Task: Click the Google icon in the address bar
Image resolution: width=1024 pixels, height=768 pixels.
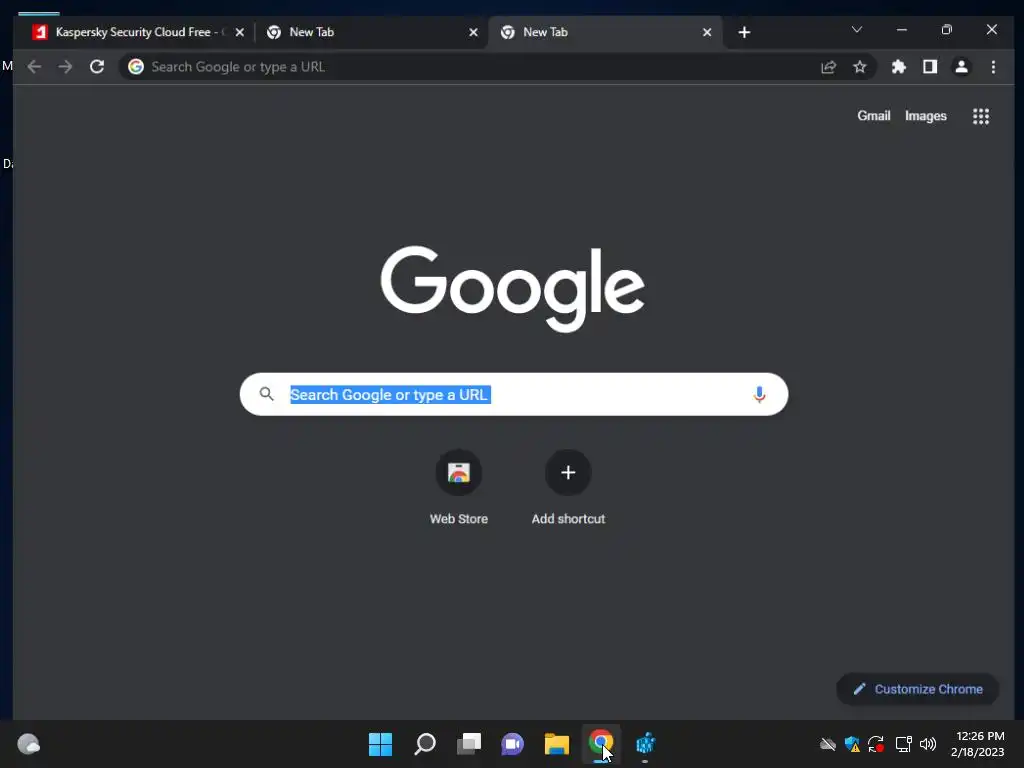Action: click(x=136, y=67)
